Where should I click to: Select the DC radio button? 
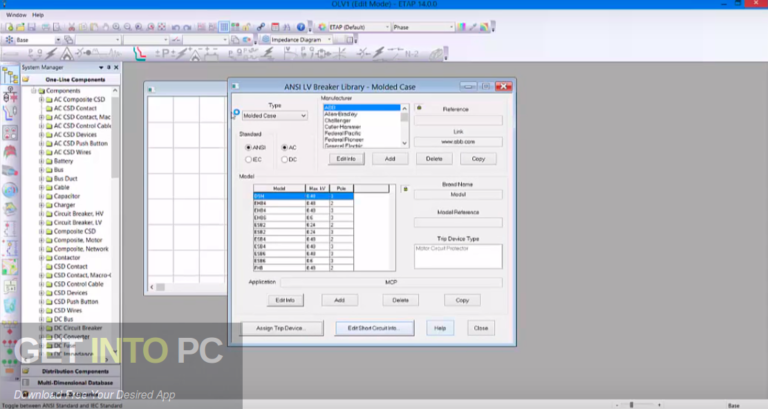pyautogui.click(x=284, y=160)
